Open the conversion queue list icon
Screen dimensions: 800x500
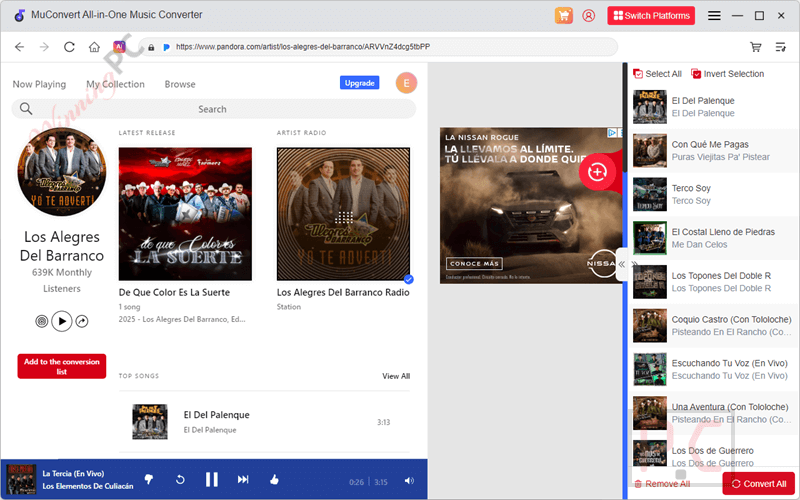pyautogui.click(x=781, y=47)
